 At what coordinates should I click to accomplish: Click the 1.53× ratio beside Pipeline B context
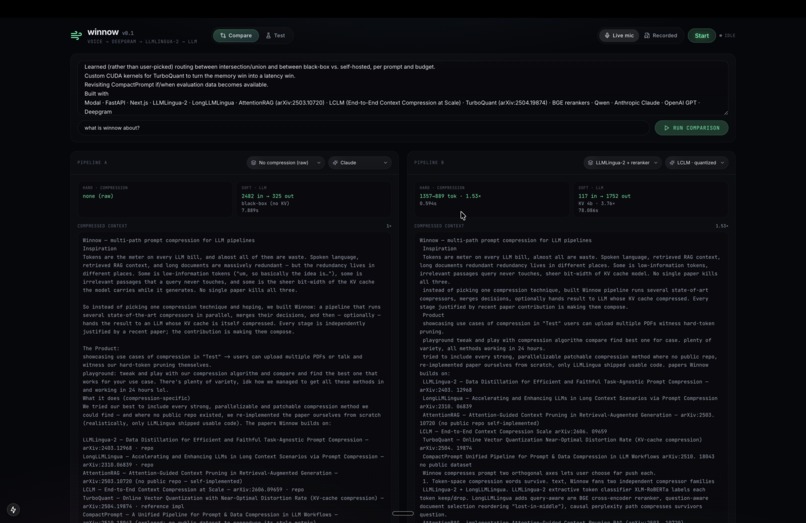pyautogui.click(x=722, y=226)
